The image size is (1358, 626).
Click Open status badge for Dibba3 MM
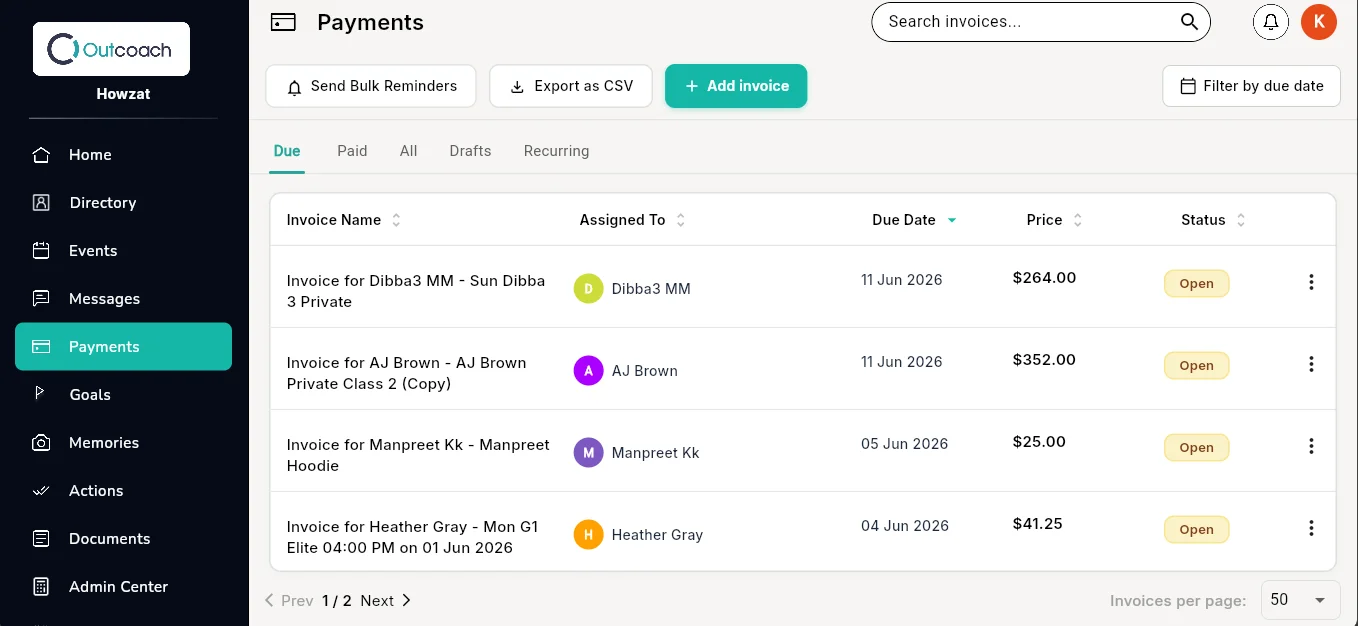pos(1196,284)
